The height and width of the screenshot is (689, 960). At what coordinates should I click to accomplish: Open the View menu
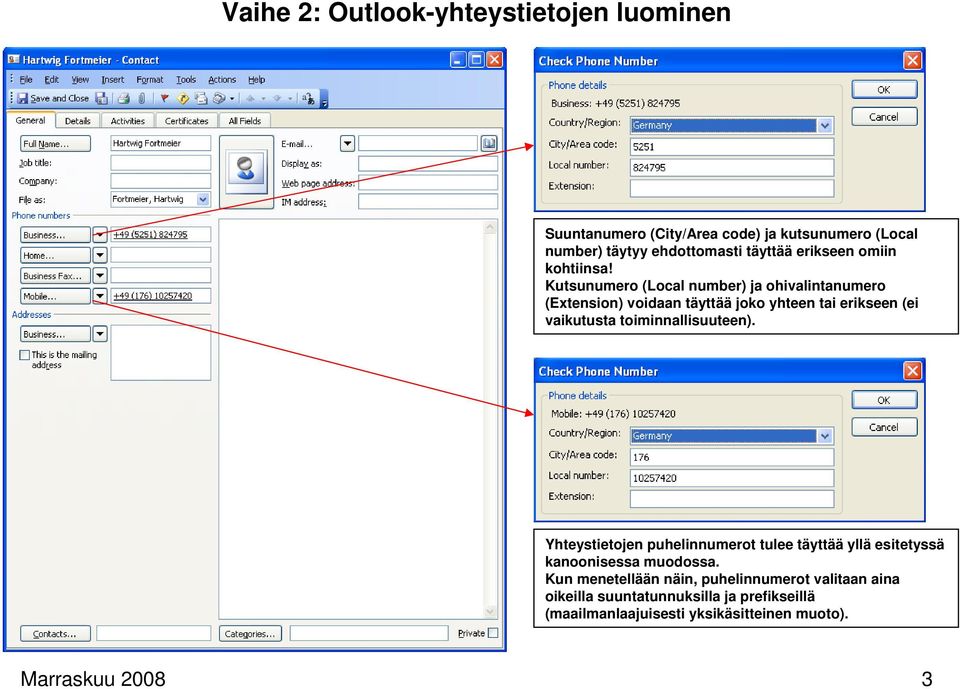tap(80, 80)
